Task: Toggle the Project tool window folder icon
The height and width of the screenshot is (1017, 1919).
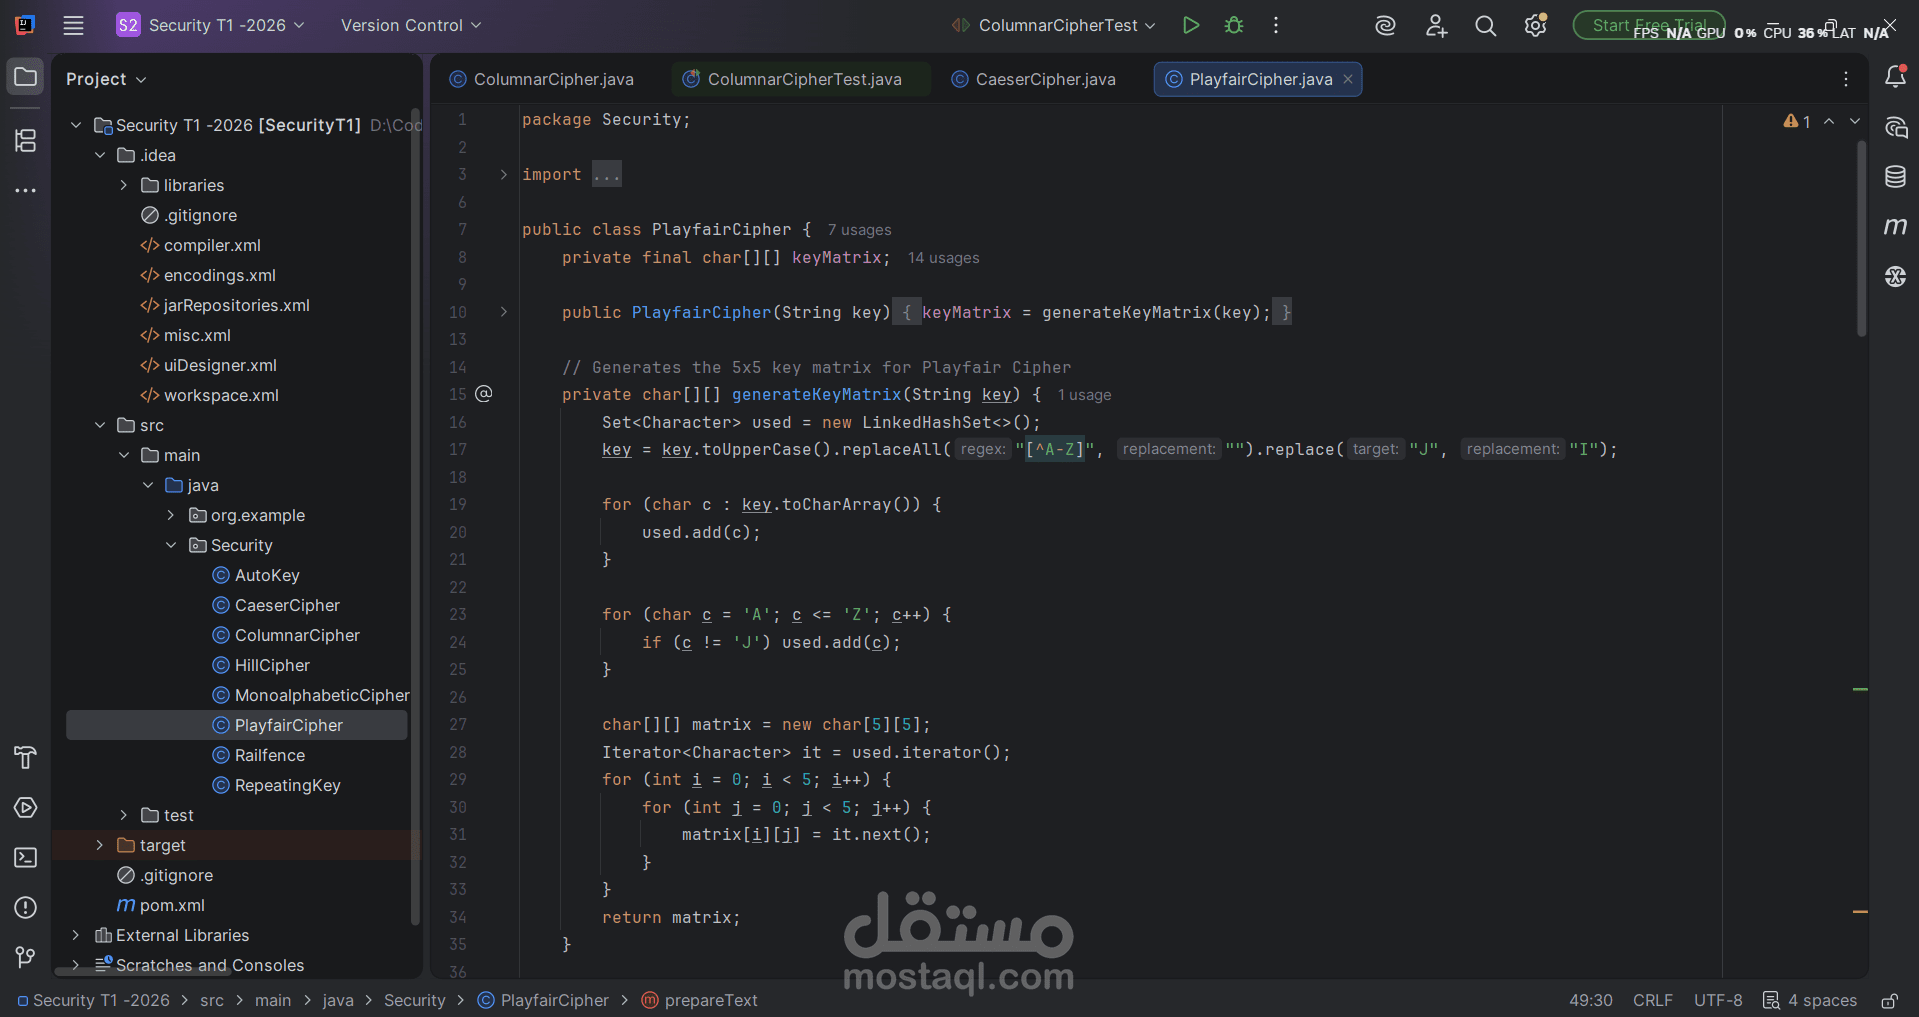Action: 25,77
